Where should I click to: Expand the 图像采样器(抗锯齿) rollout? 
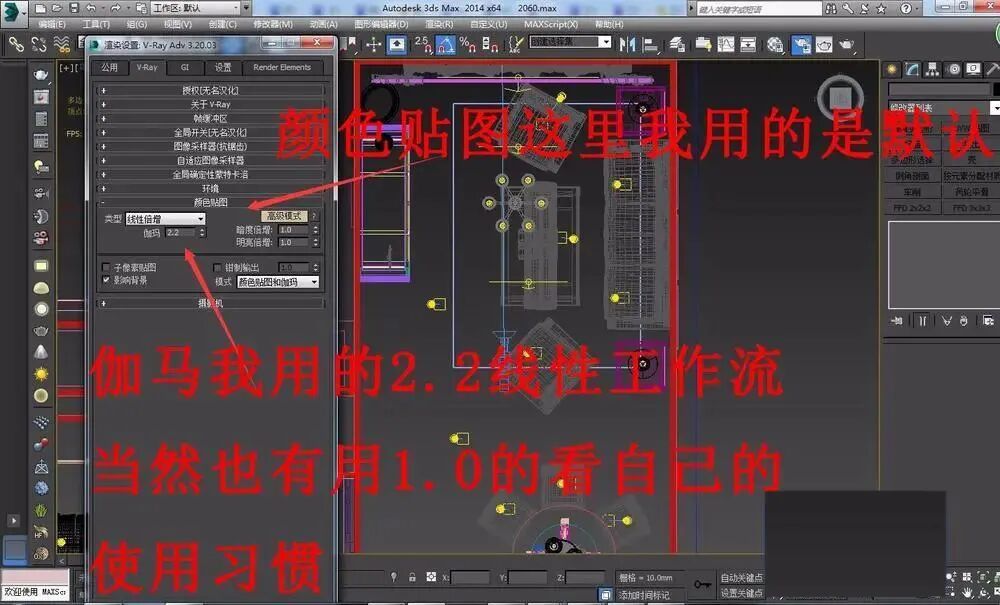pos(210,147)
